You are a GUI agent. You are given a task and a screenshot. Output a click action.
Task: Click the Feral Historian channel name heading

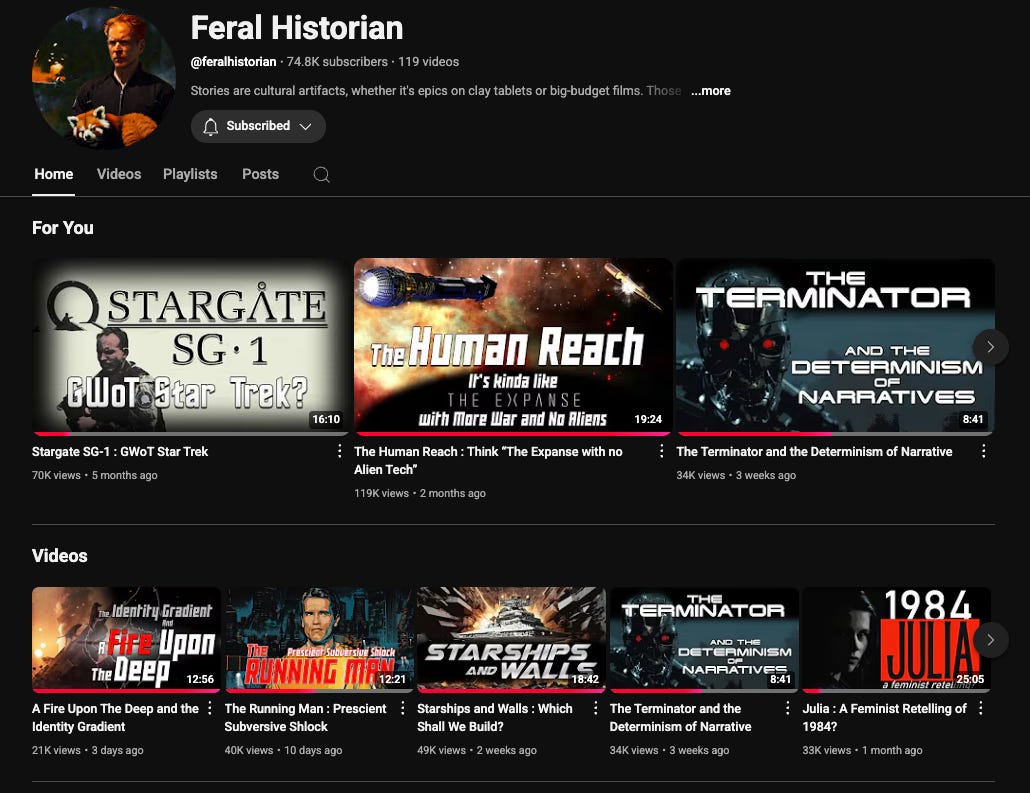tap(297, 28)
